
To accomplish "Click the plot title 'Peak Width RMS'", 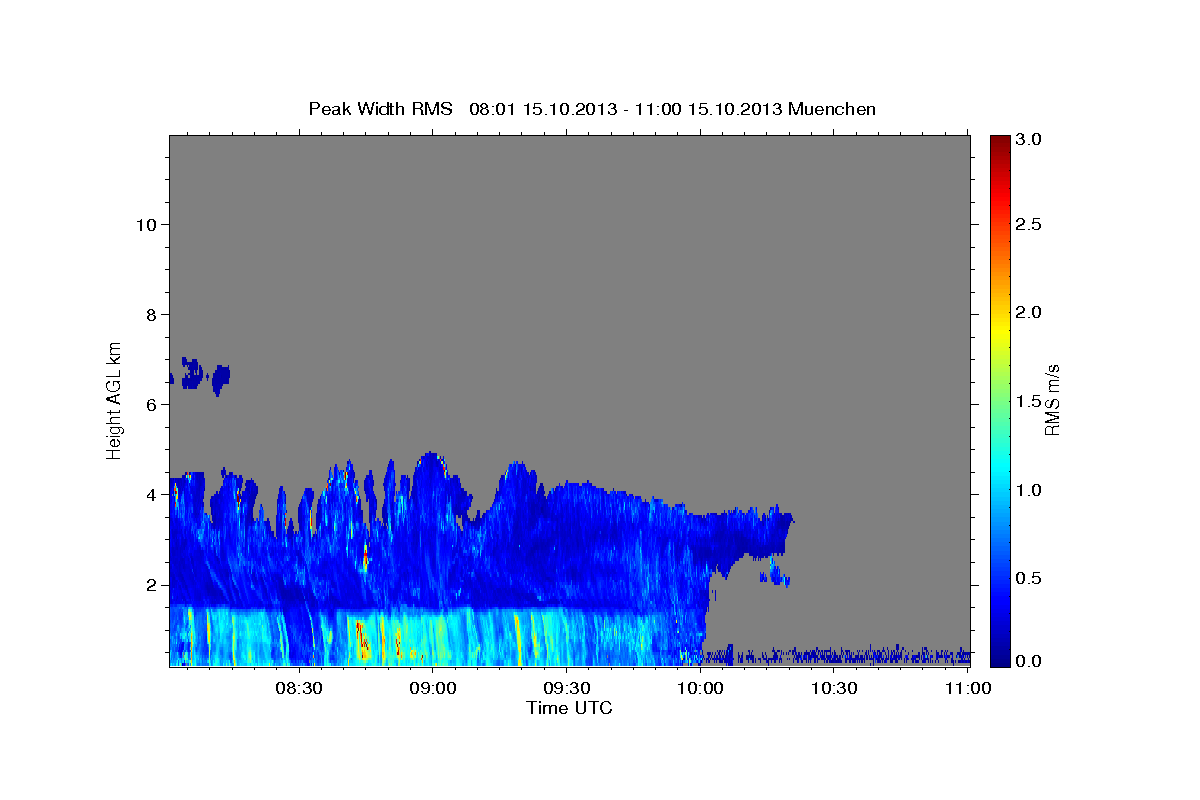I will (381, 109).
